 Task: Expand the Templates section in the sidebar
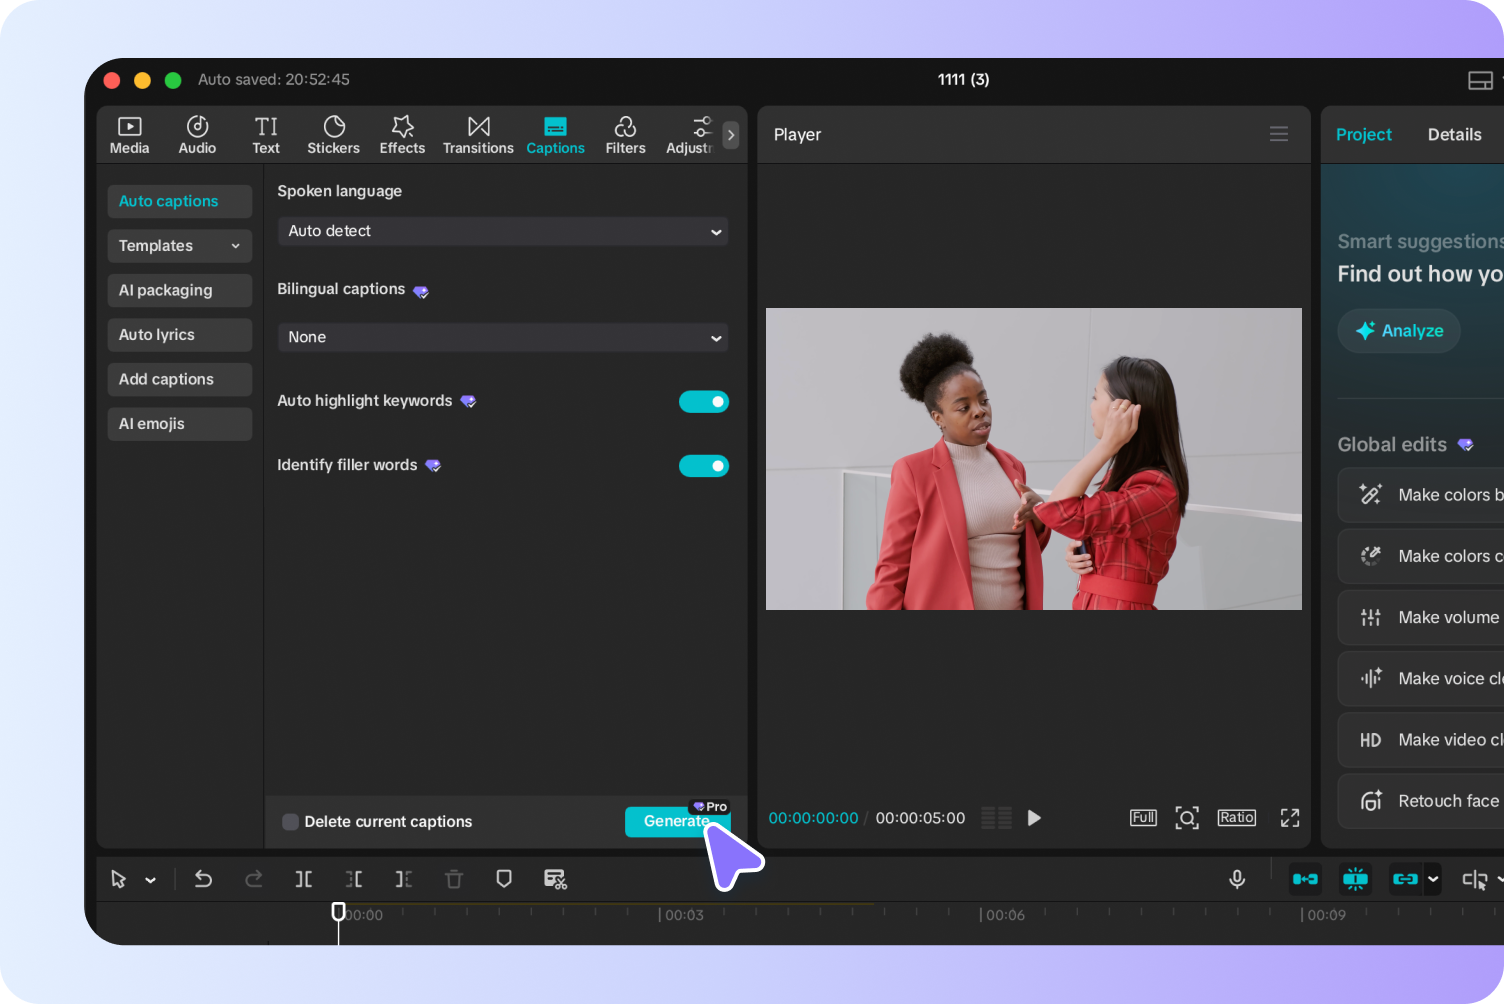[179, 245]
